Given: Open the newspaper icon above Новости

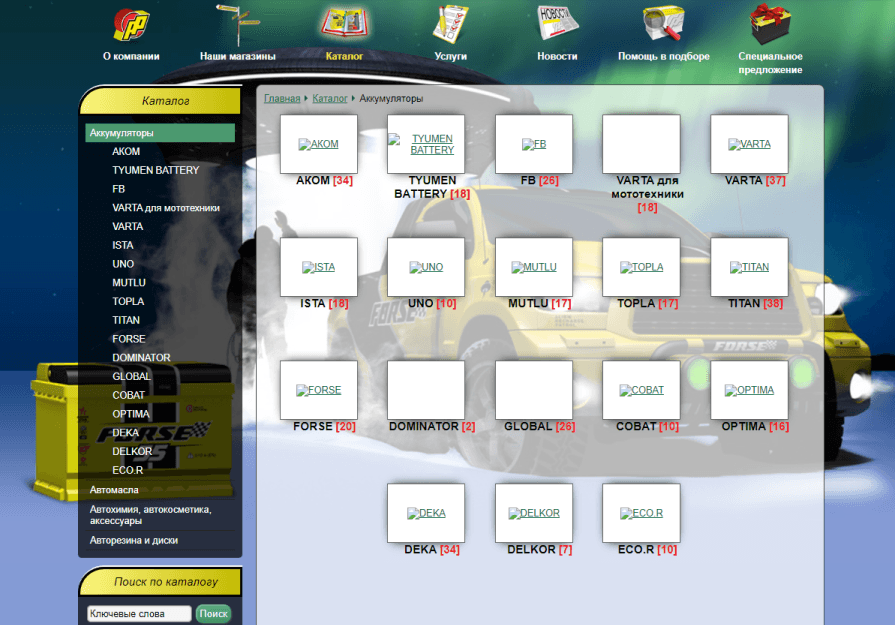Looking at the screenshot, I should click(558, 23).
